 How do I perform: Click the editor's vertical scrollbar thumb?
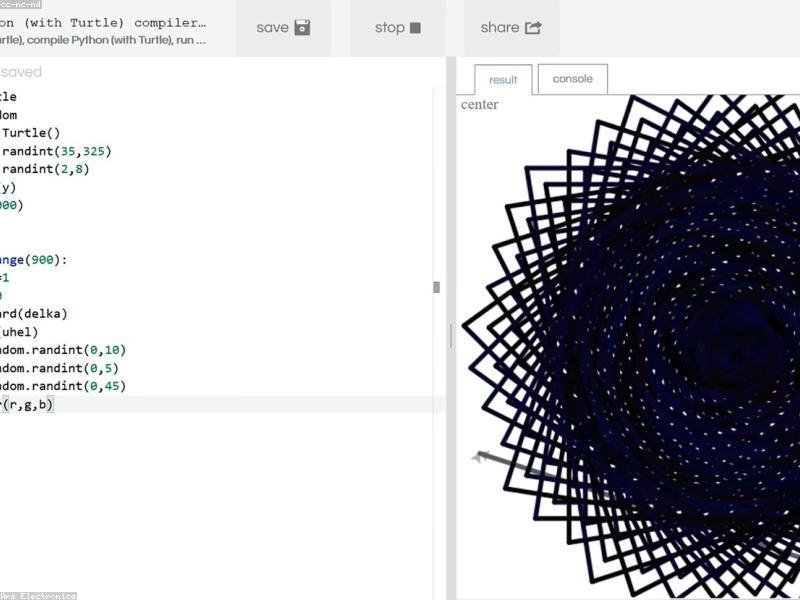(436, 287)
